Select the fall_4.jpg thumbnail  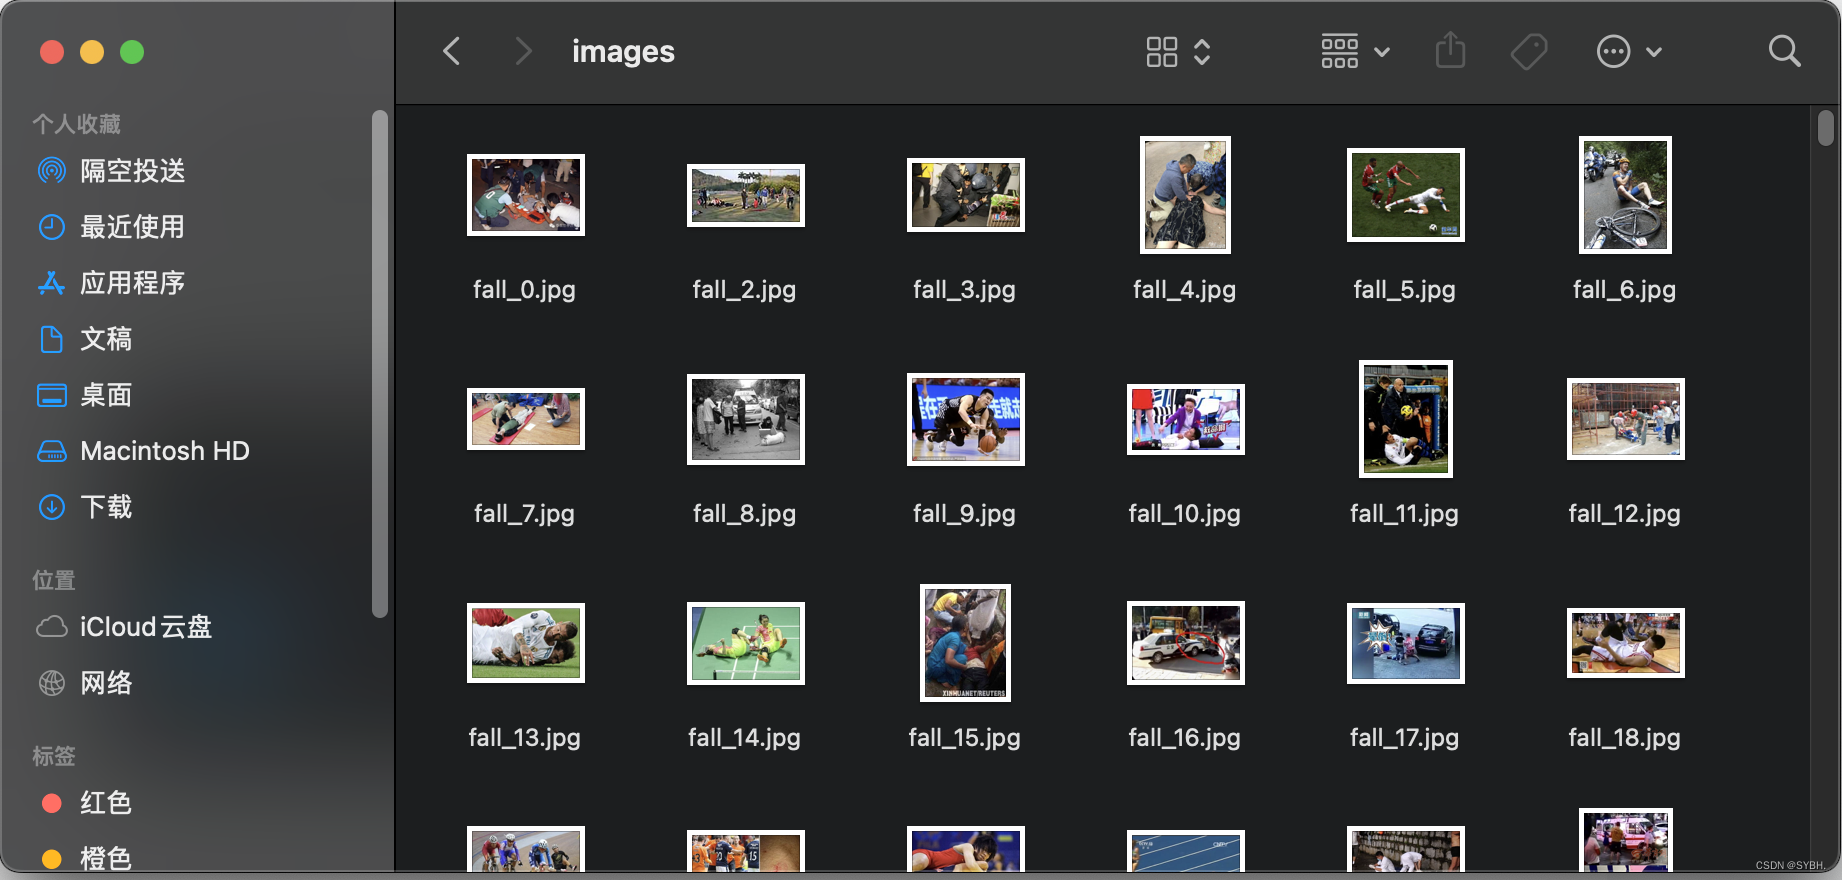click(x=1186, y=195)
